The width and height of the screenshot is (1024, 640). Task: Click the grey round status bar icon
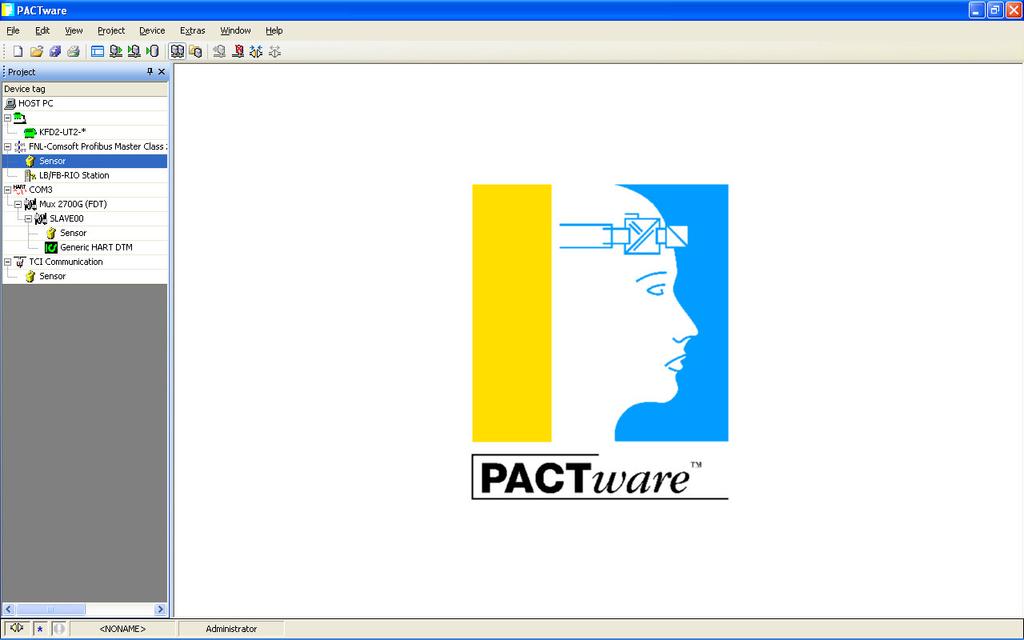click(59, 628)
